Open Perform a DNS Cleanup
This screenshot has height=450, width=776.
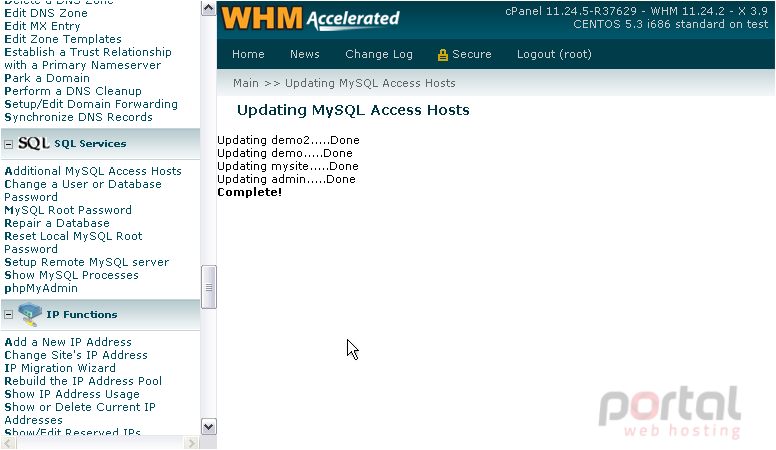[73, 91]
